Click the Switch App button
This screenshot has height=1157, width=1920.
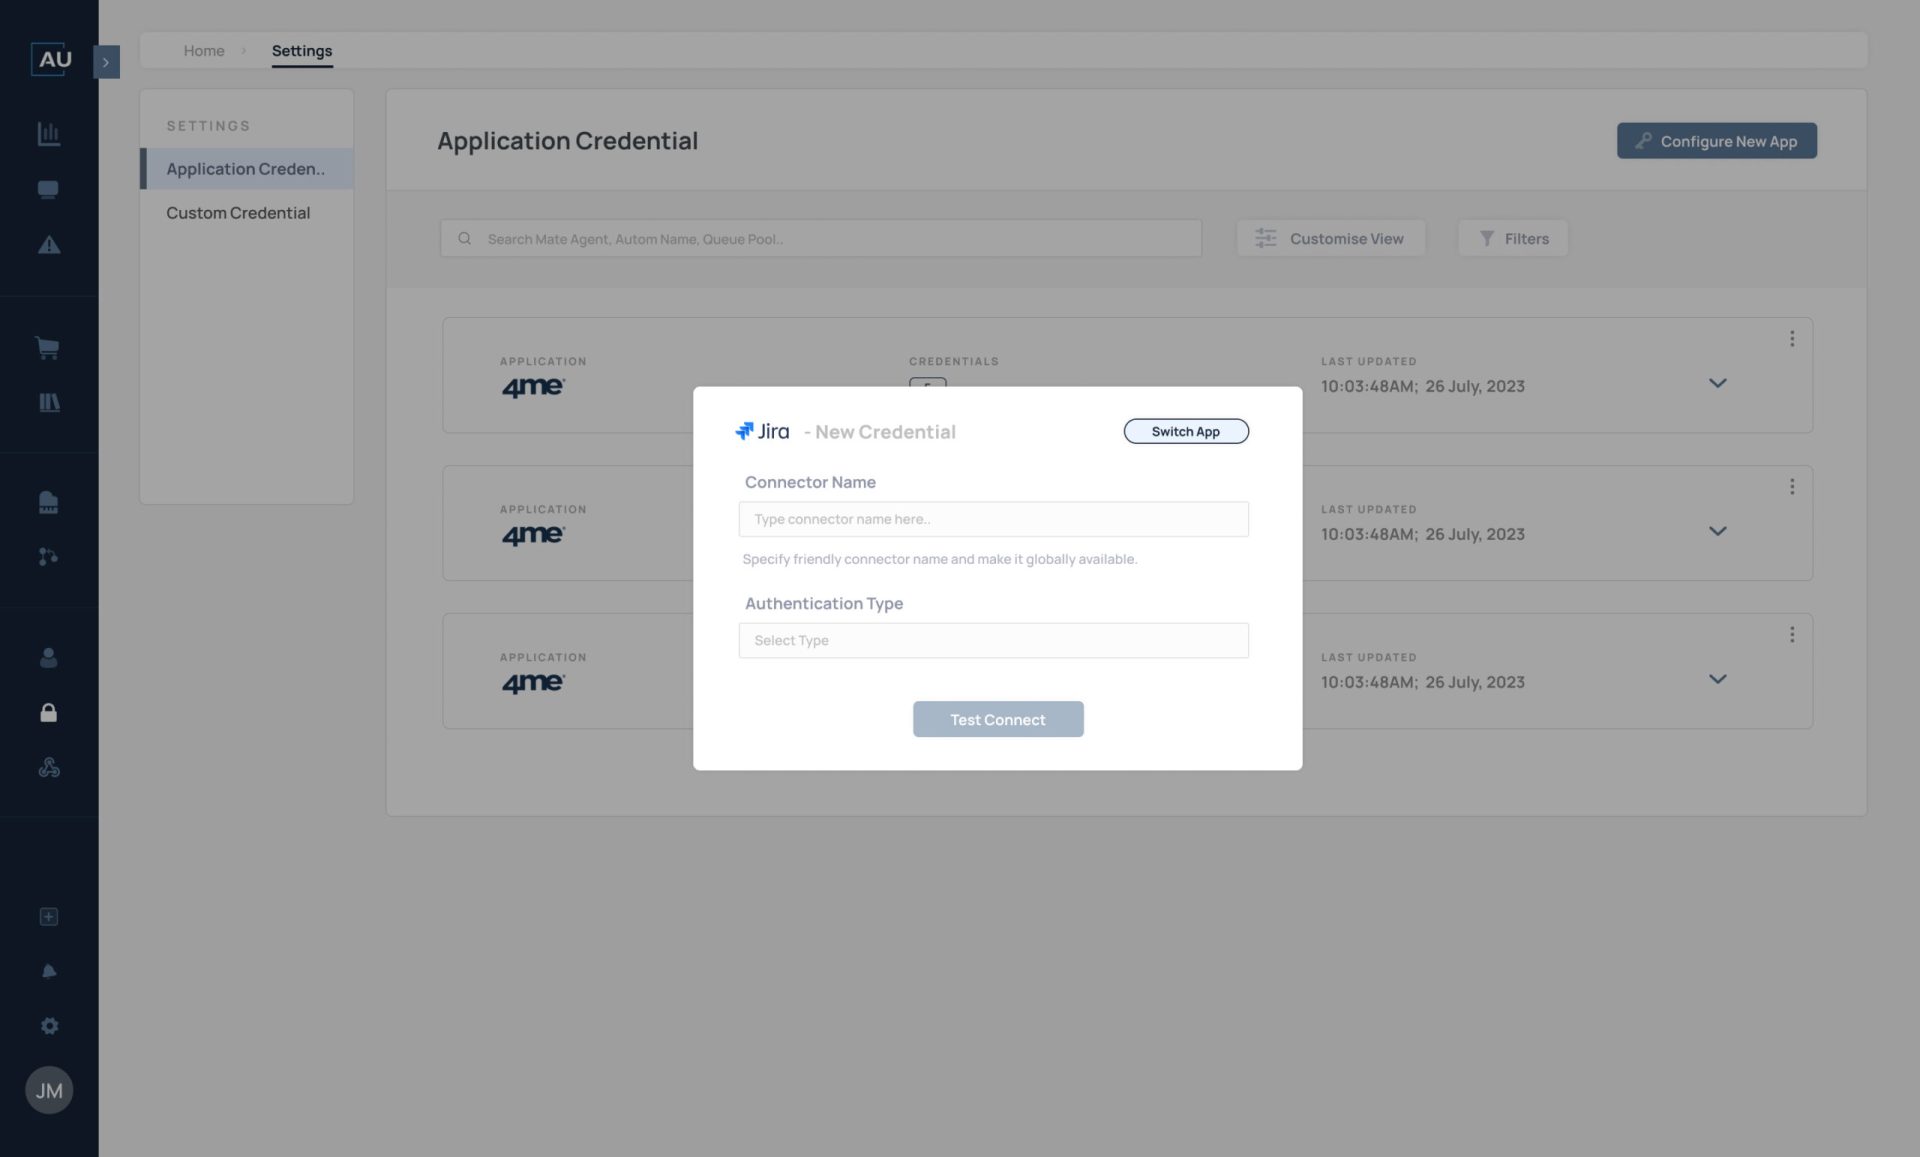coord(1185,431)
